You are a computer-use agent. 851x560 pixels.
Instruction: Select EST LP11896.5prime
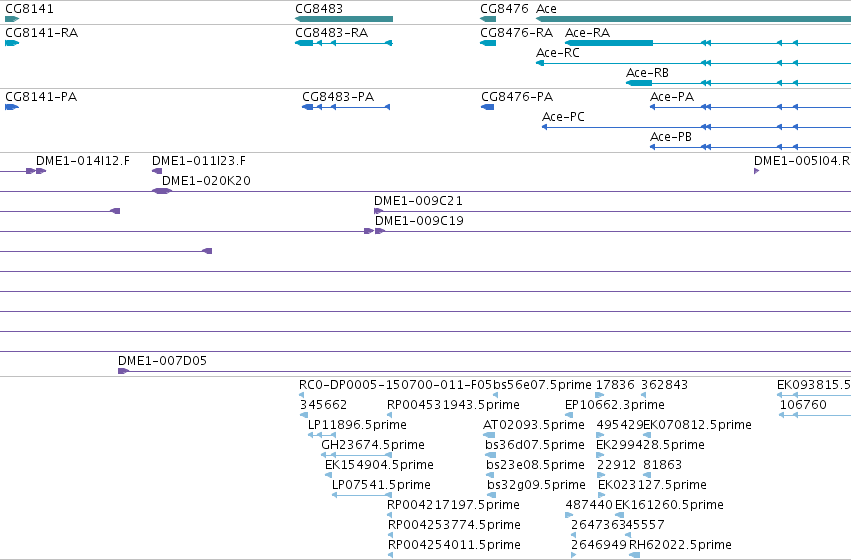[x=357, y=425]
